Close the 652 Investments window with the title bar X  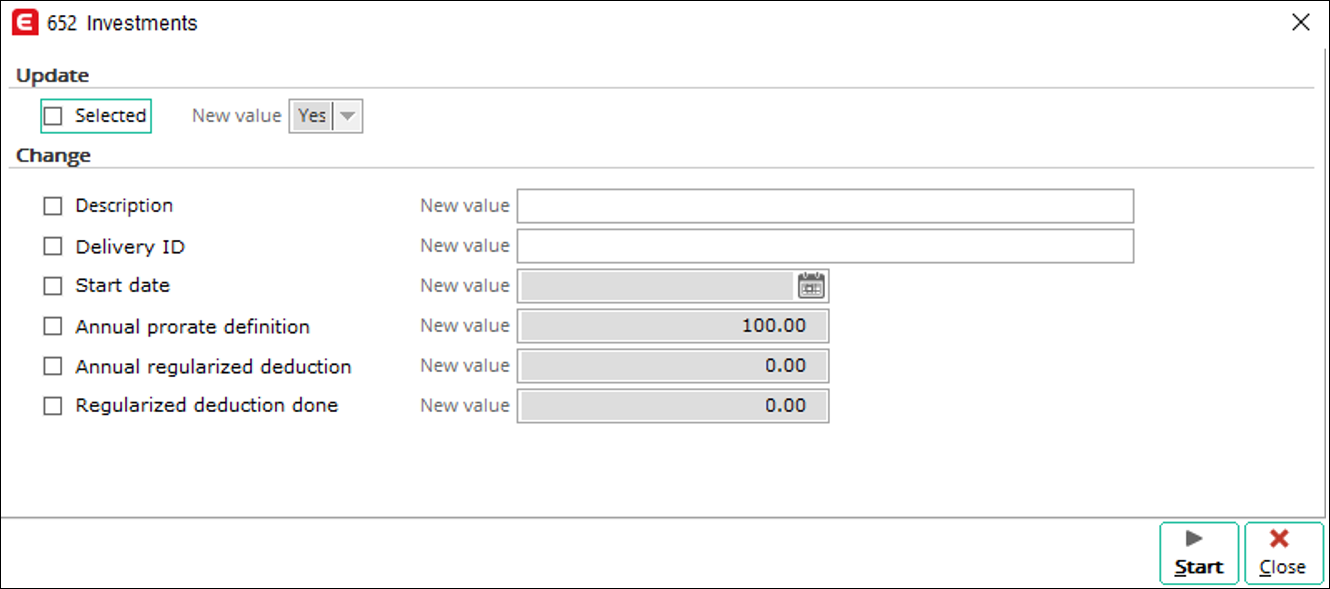pos(1301,22)
